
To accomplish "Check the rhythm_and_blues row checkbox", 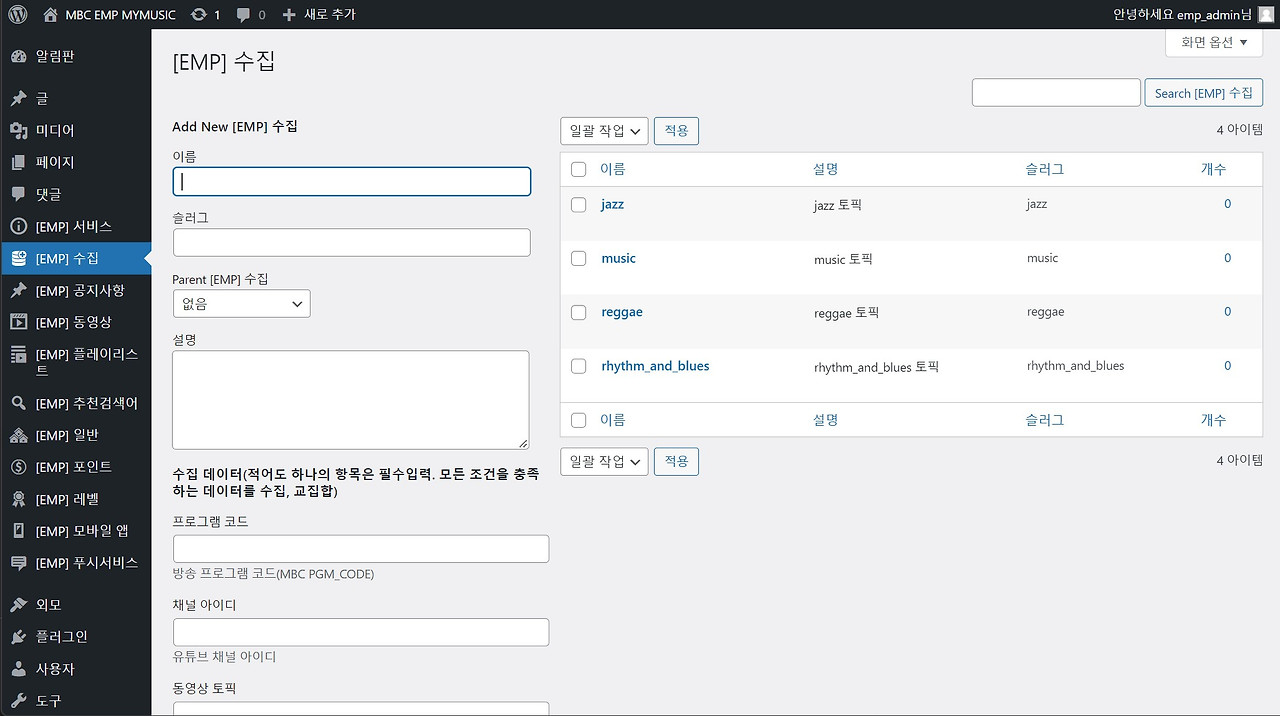I will tap(578, 366).
